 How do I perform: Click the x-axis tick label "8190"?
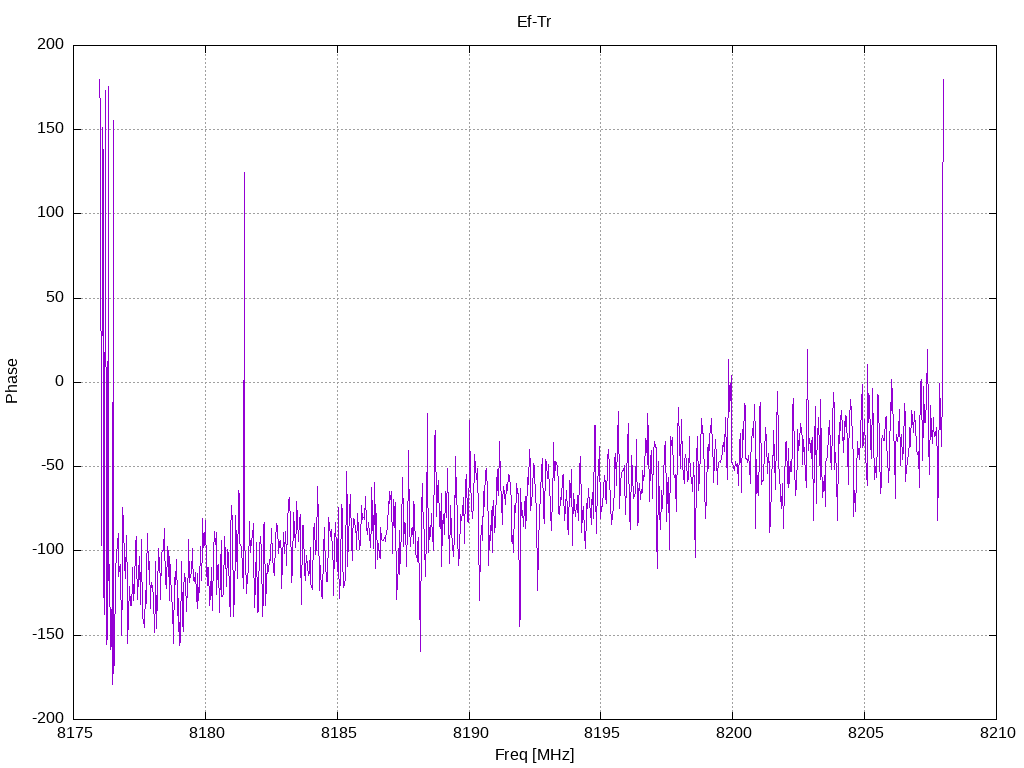(470, 733)
